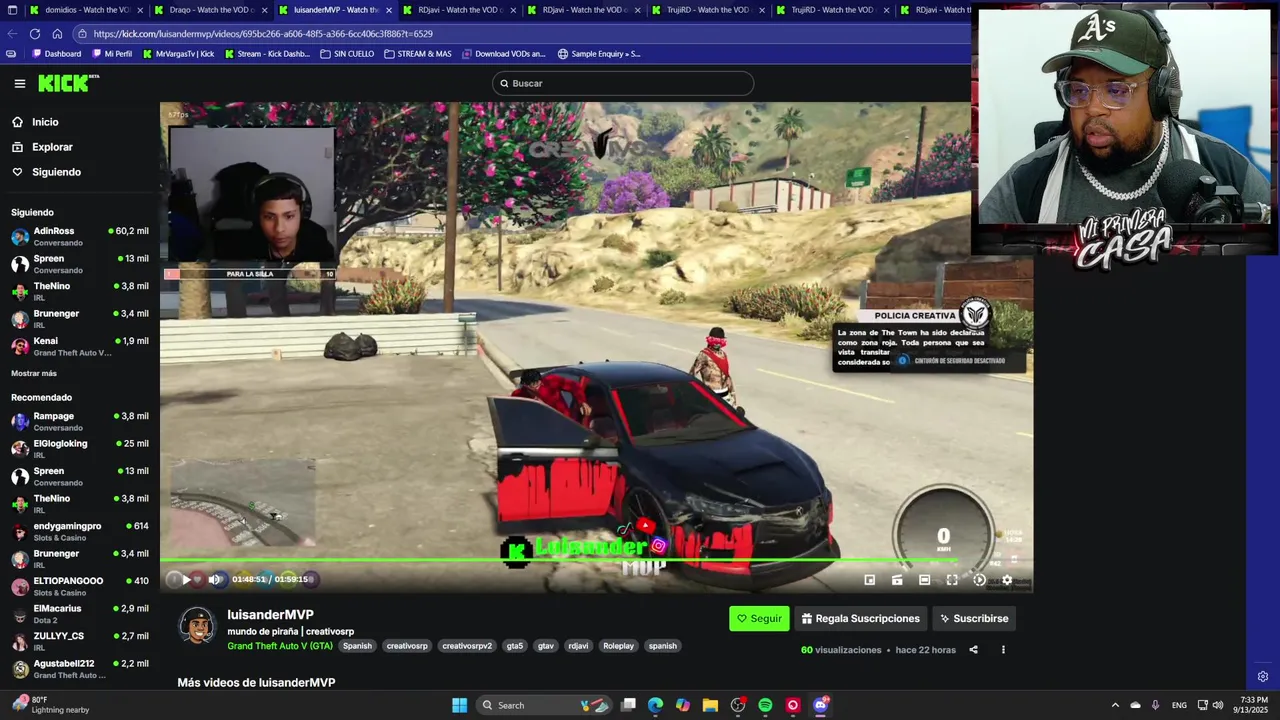Image resolution: width=1280 pixels, height=720 pixels.
Task: Click Seguir to follow channel
Action: coord(759,618)
